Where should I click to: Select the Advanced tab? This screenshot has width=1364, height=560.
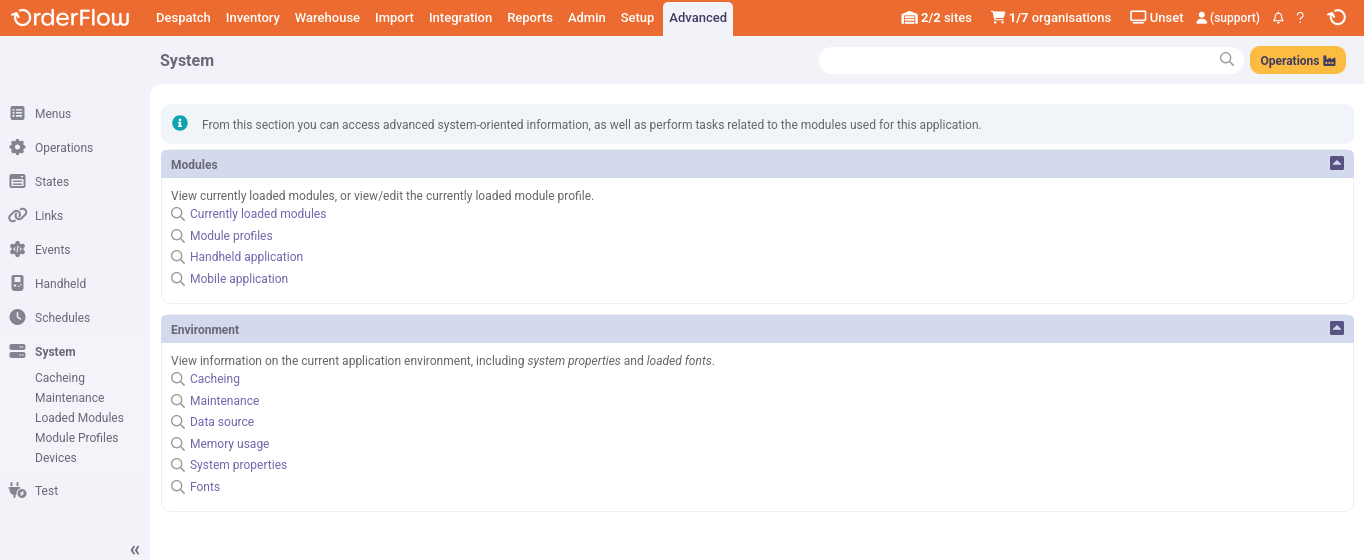(698, 18)
